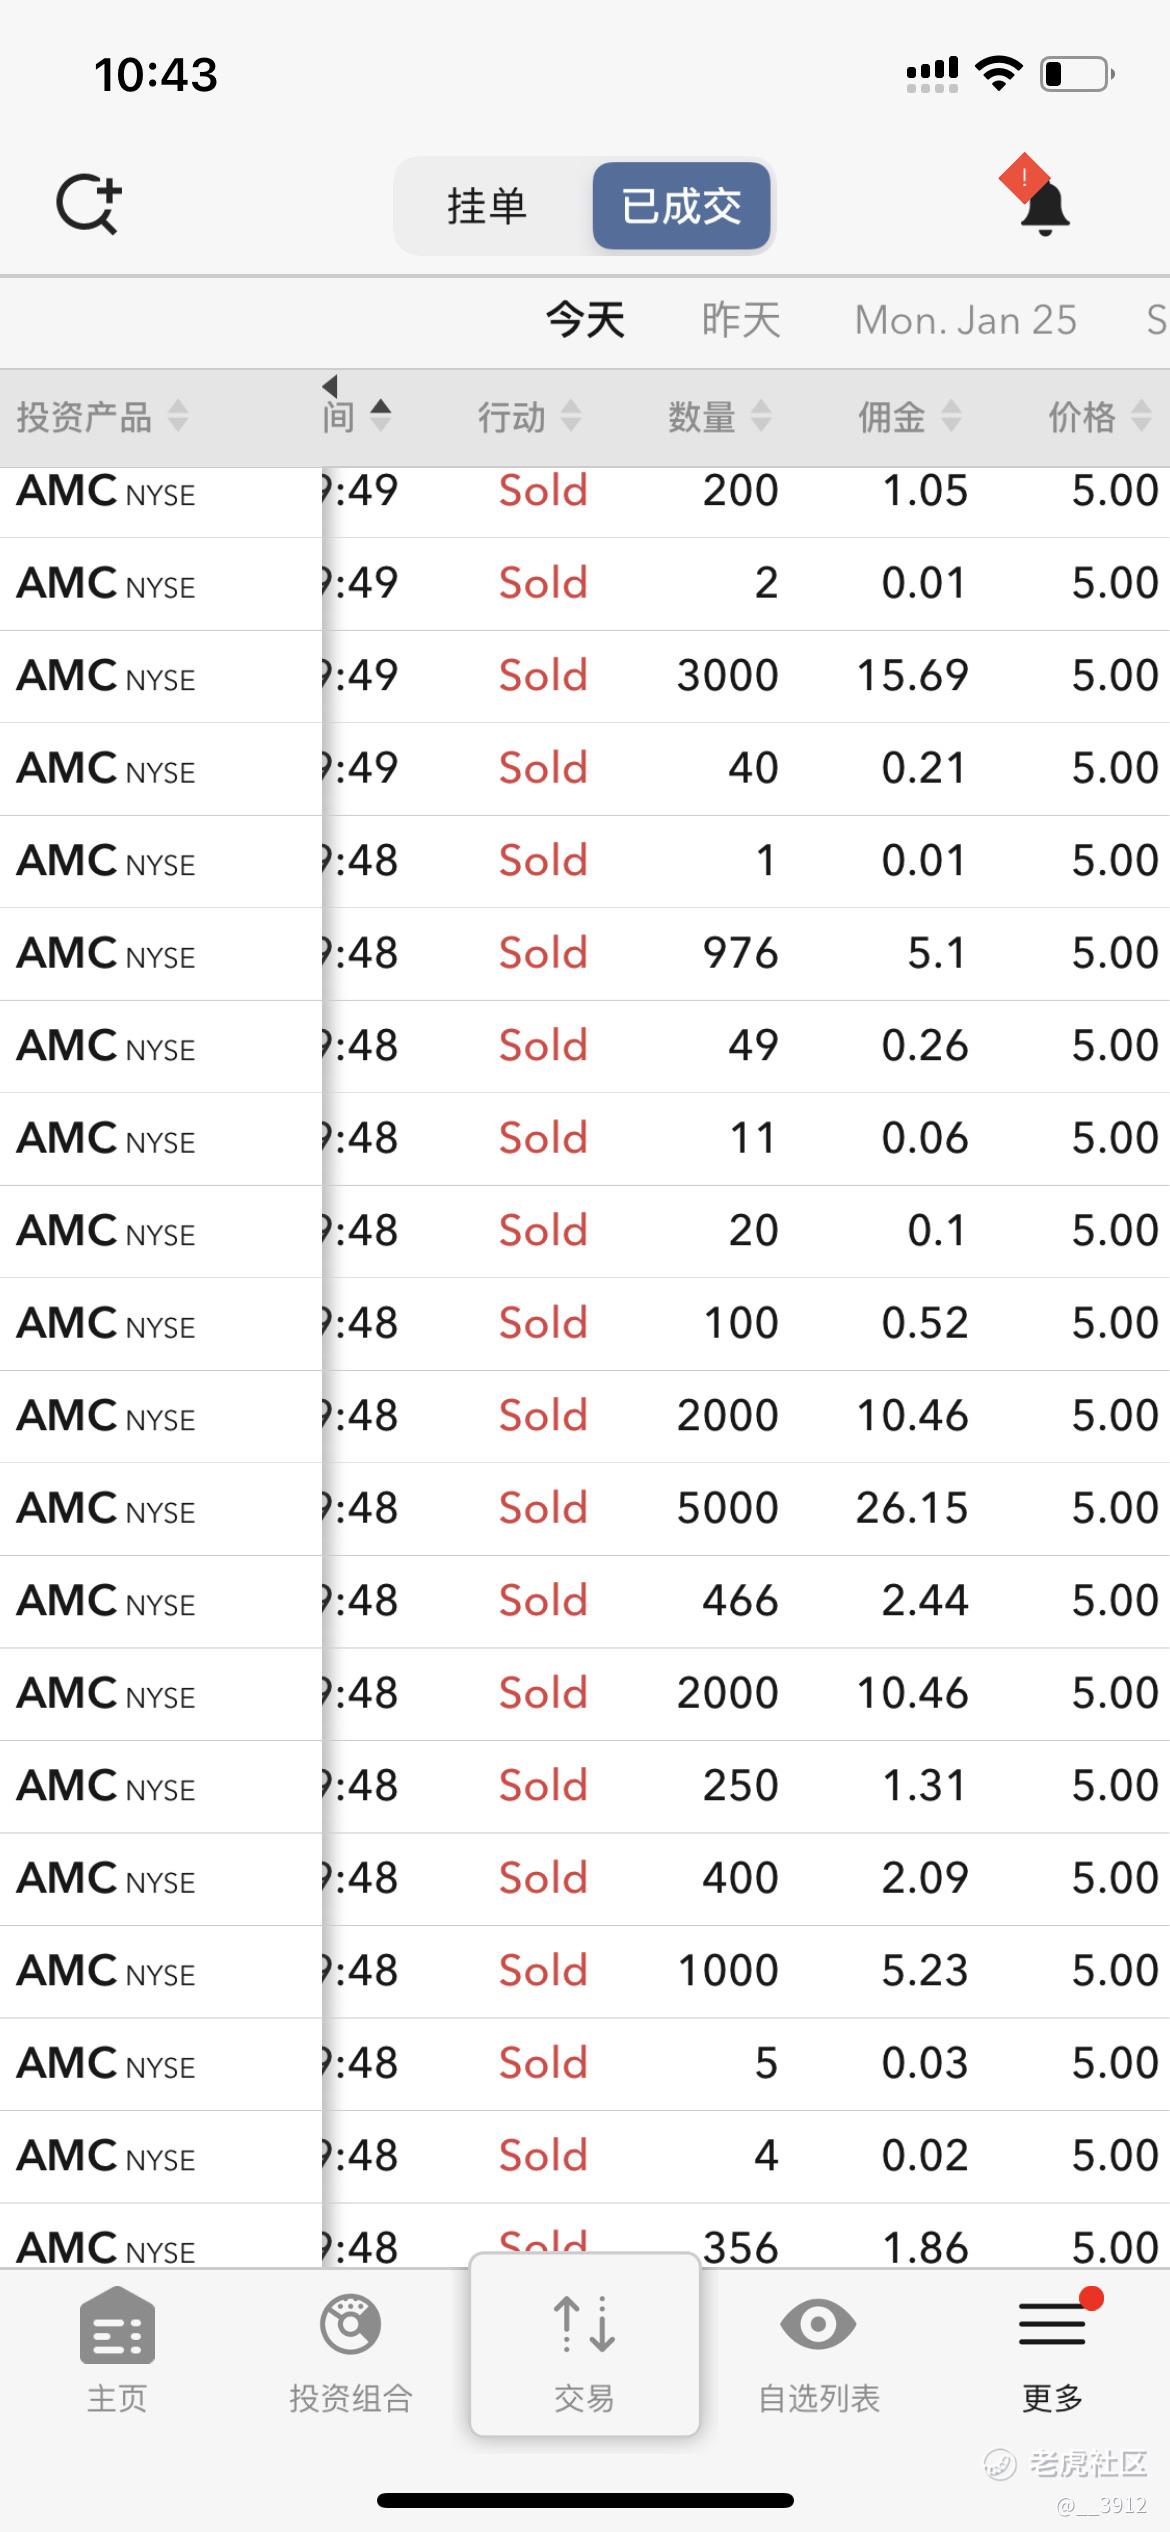Select the 昨天 date tab
The height and width of the screenshot is (2532, 1170).
[741, 320]
